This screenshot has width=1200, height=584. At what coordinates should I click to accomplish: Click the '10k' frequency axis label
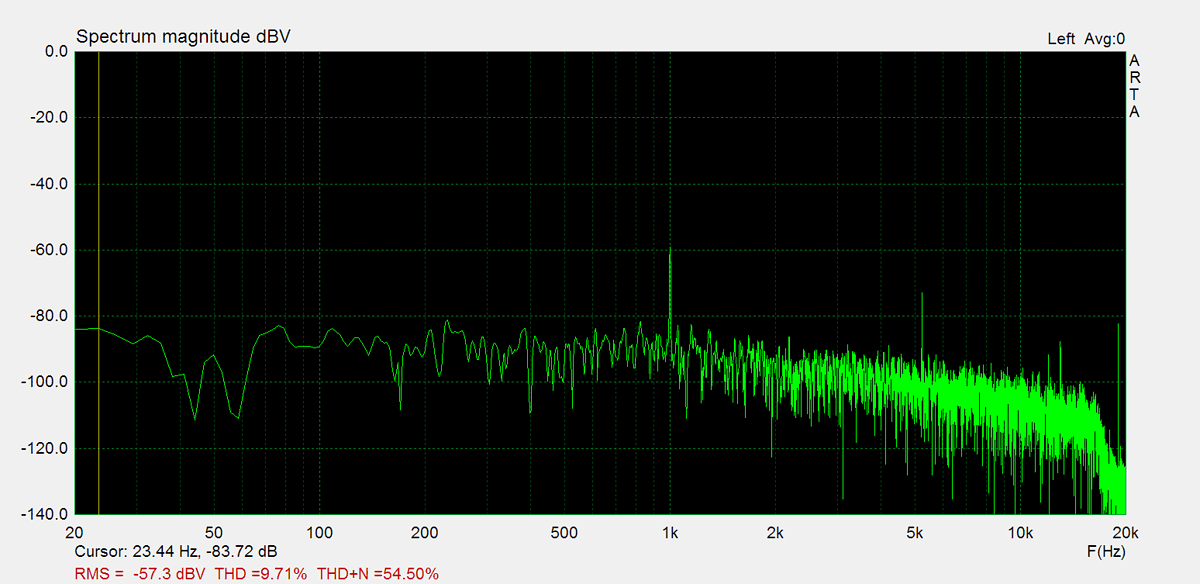[1020, 532]
